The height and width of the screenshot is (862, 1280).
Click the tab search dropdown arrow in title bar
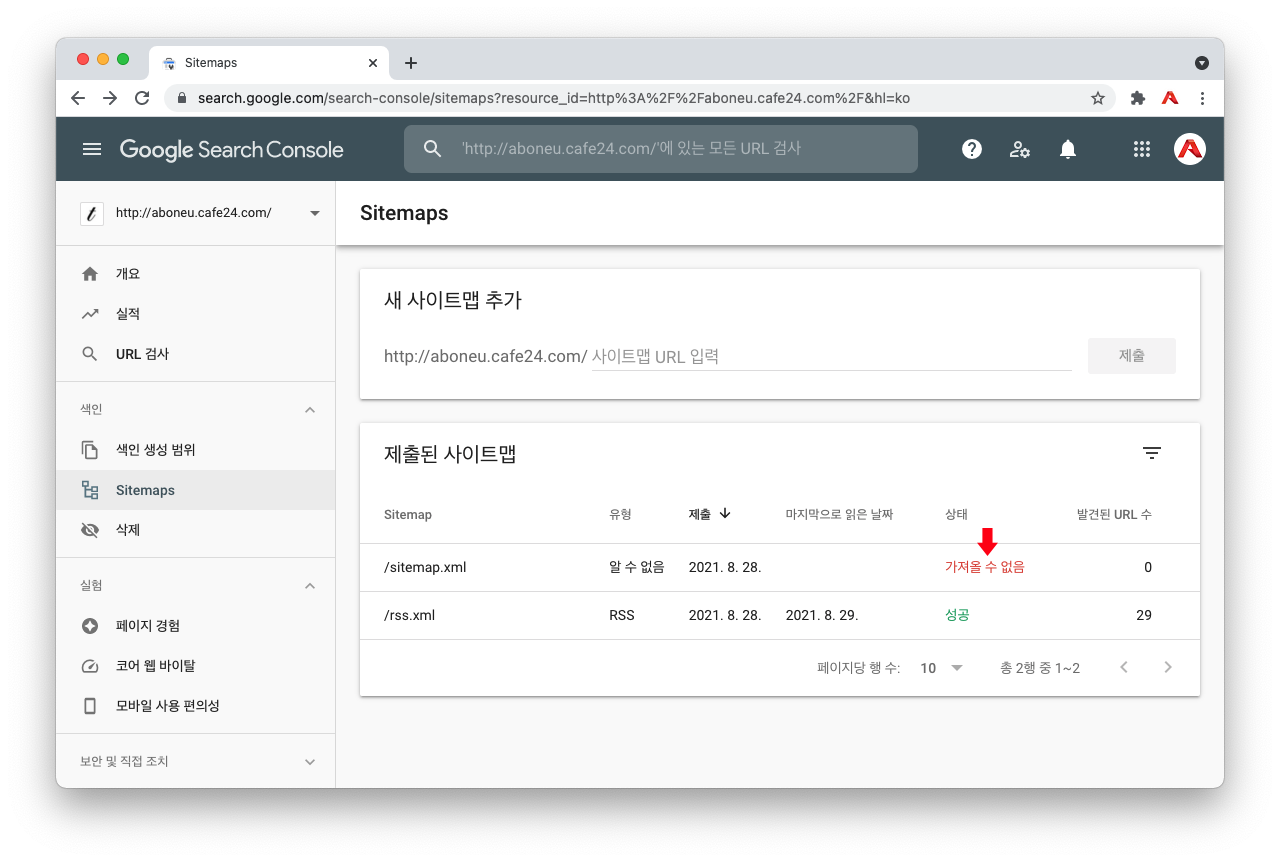coord(1202,63)
